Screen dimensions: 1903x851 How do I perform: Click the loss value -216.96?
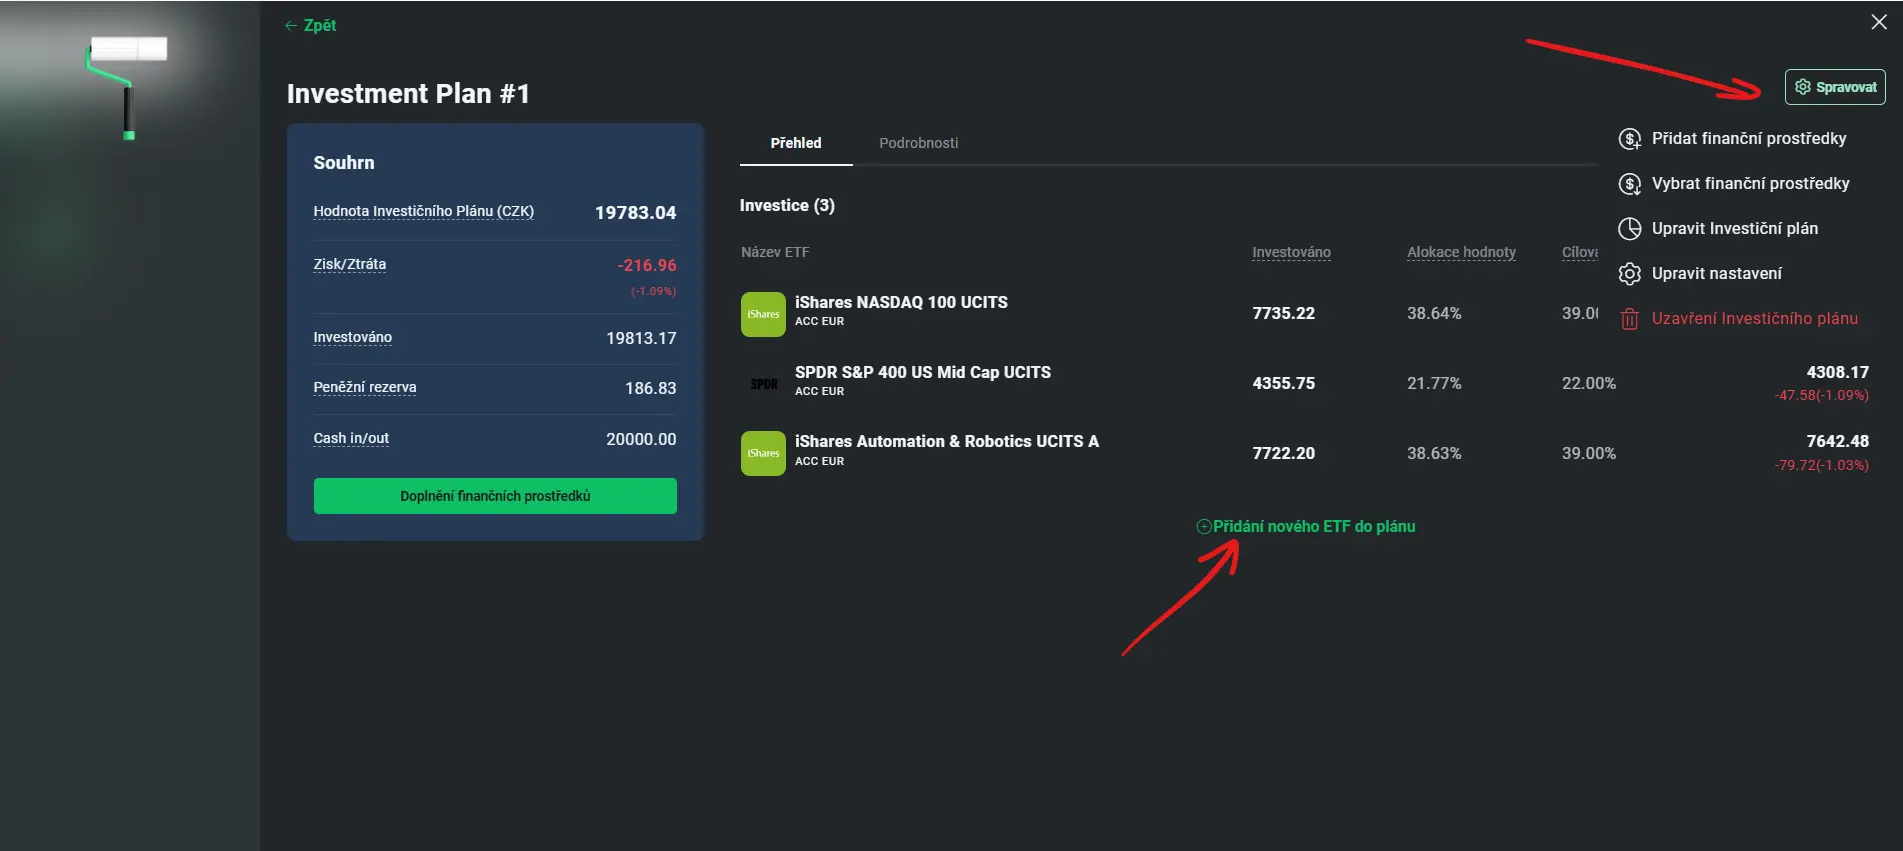(x=646, y=265)
